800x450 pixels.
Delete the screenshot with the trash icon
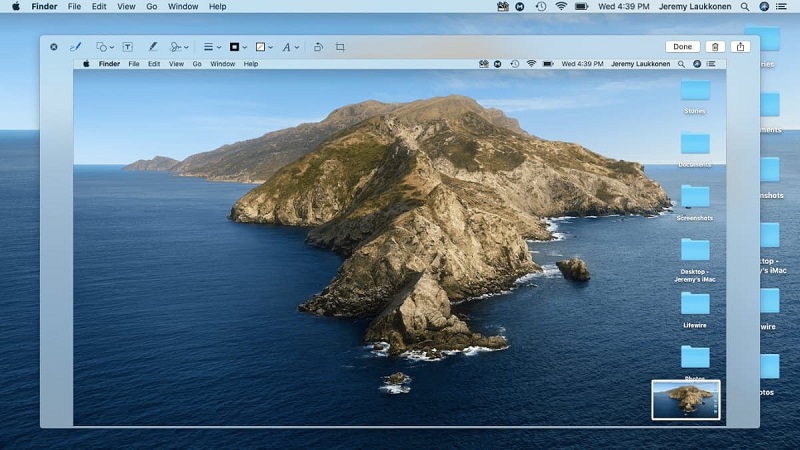tap(715, 47)
